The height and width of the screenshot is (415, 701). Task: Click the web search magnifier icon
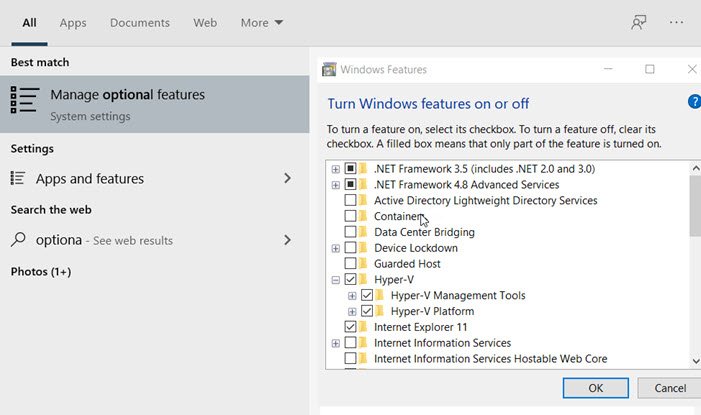tap(17, 240)
